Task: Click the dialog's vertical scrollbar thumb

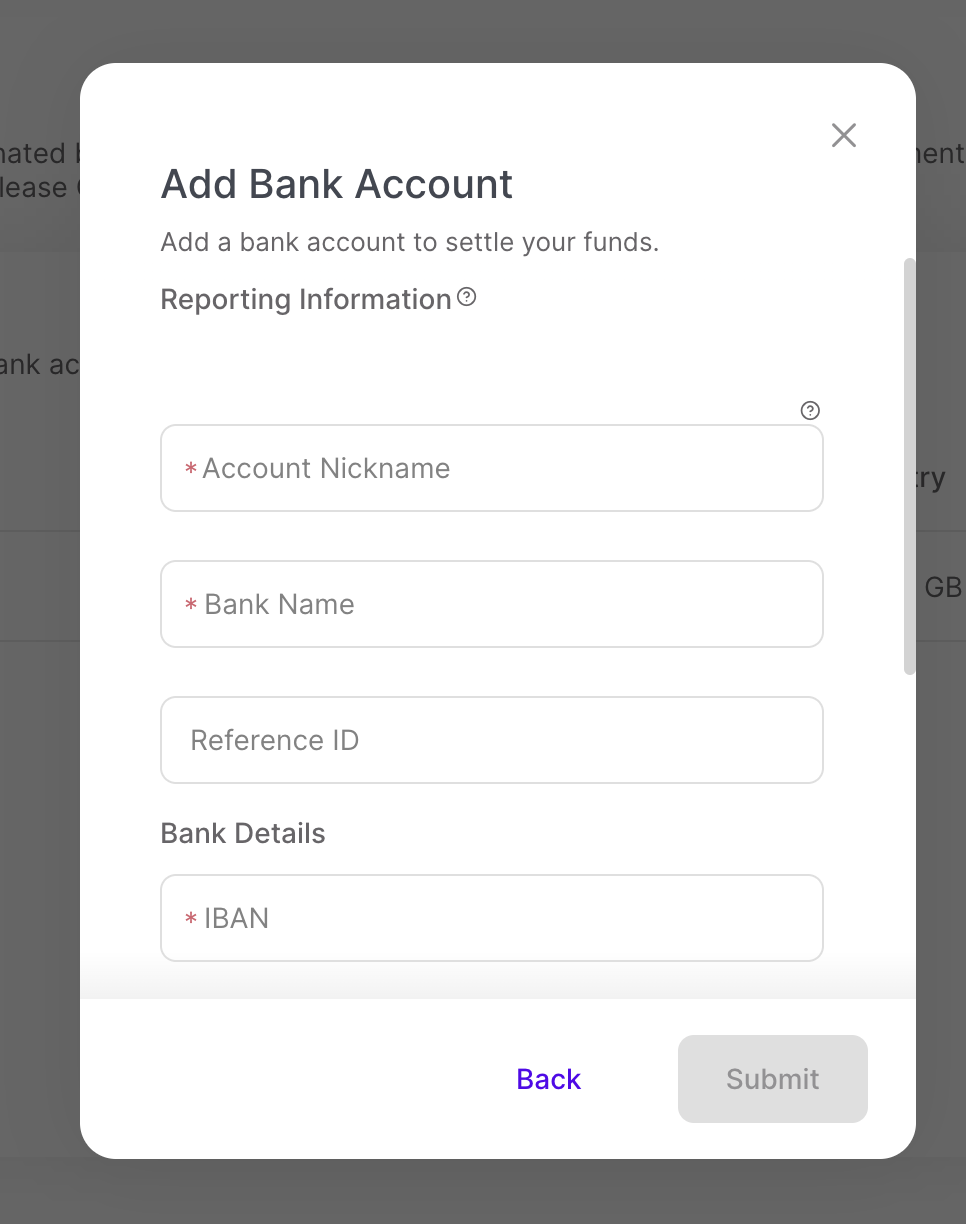Action: point(909,466)
